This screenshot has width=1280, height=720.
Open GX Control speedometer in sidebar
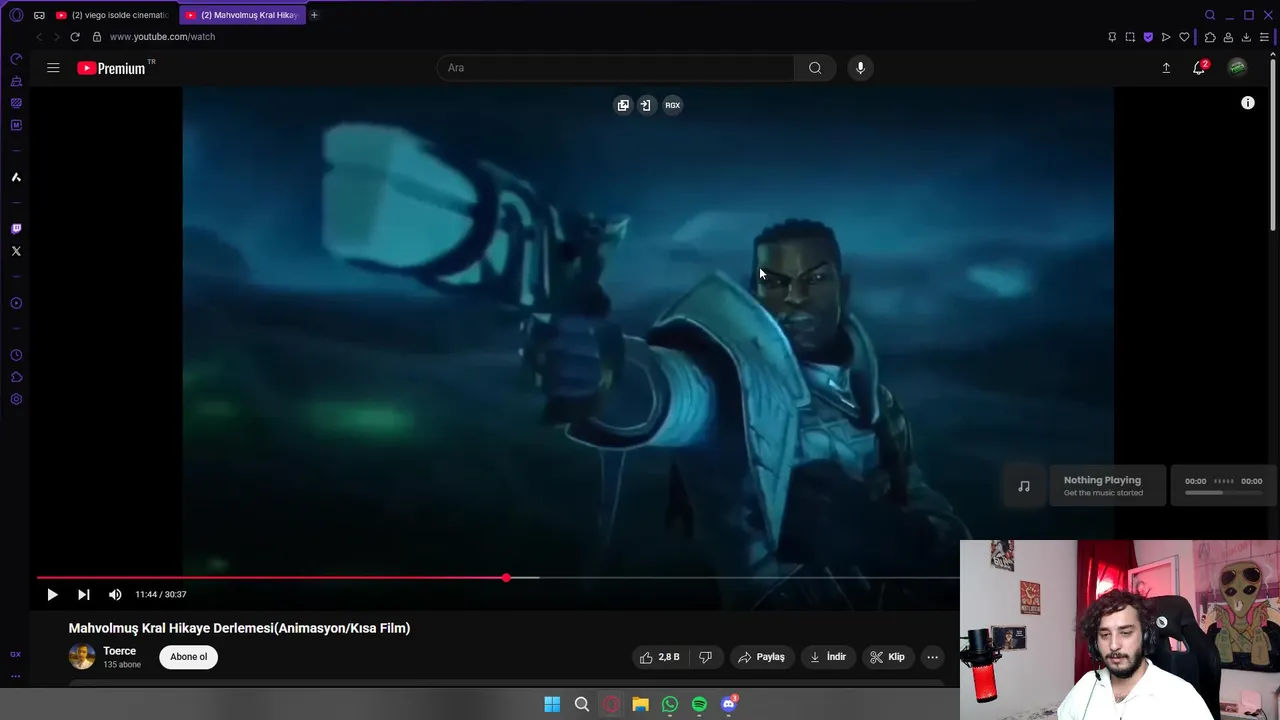pos(16,59)
